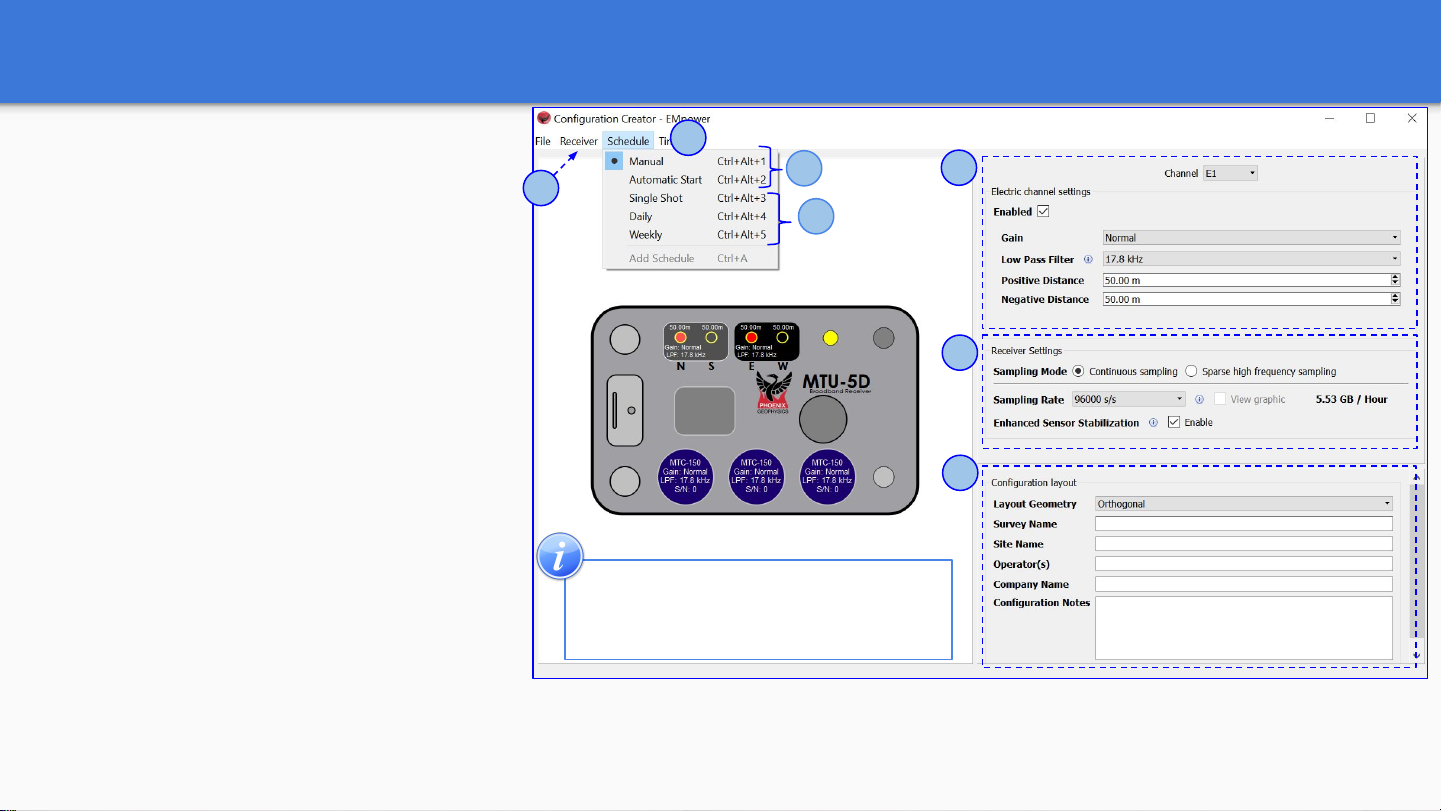Click bottom-right light gray connector on receiver
Image resolution: width=1441 pixels, height=811 pixels.
pos(883,478)
